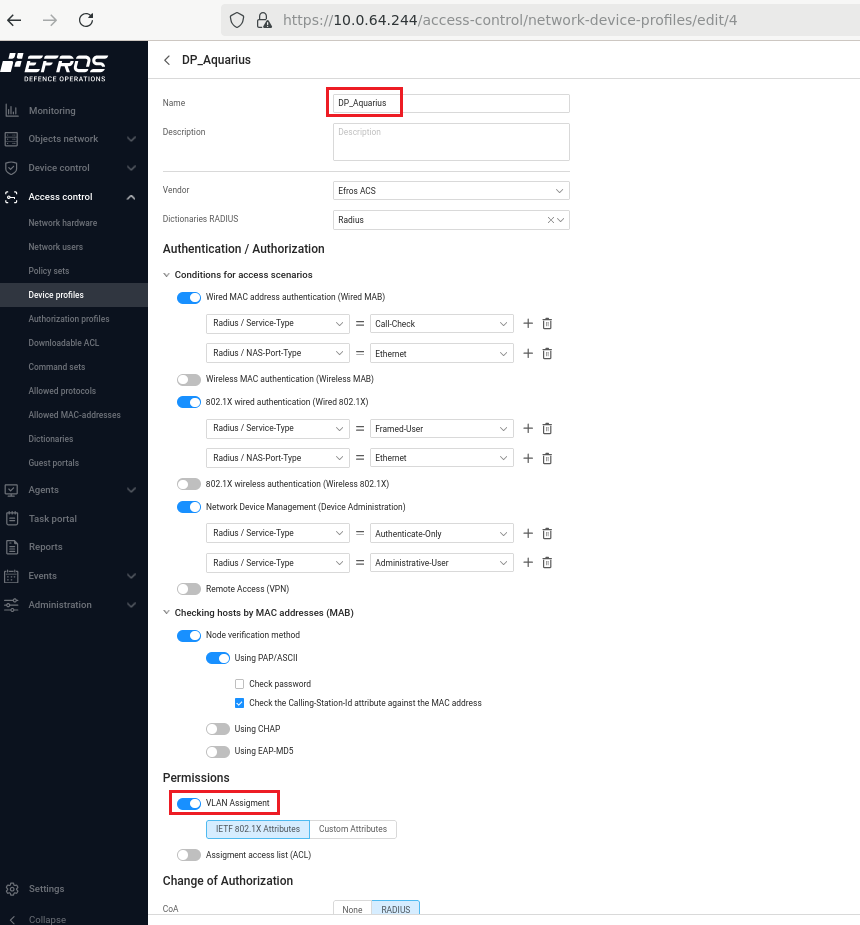The width and height of the screenshot is (860, 925).
Task: Open the Dictionaries RADIUS dropdown
Action: click(x=451, y=220)
